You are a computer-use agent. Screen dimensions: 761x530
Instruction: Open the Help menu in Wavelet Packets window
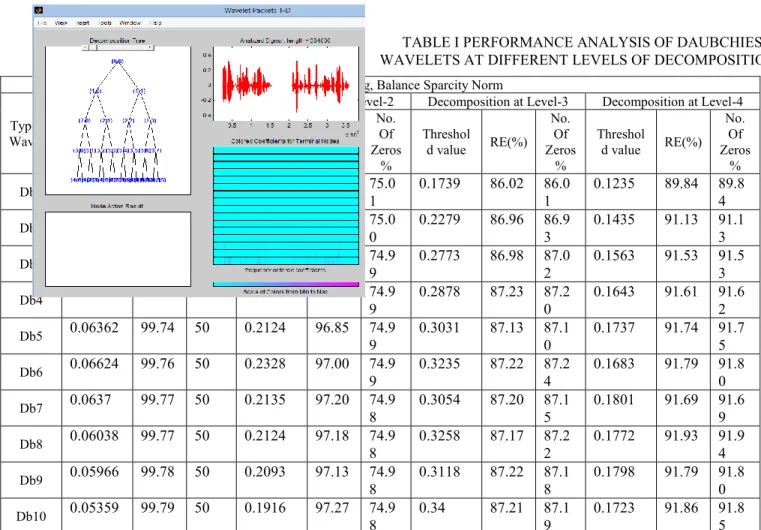pos(155,23)
